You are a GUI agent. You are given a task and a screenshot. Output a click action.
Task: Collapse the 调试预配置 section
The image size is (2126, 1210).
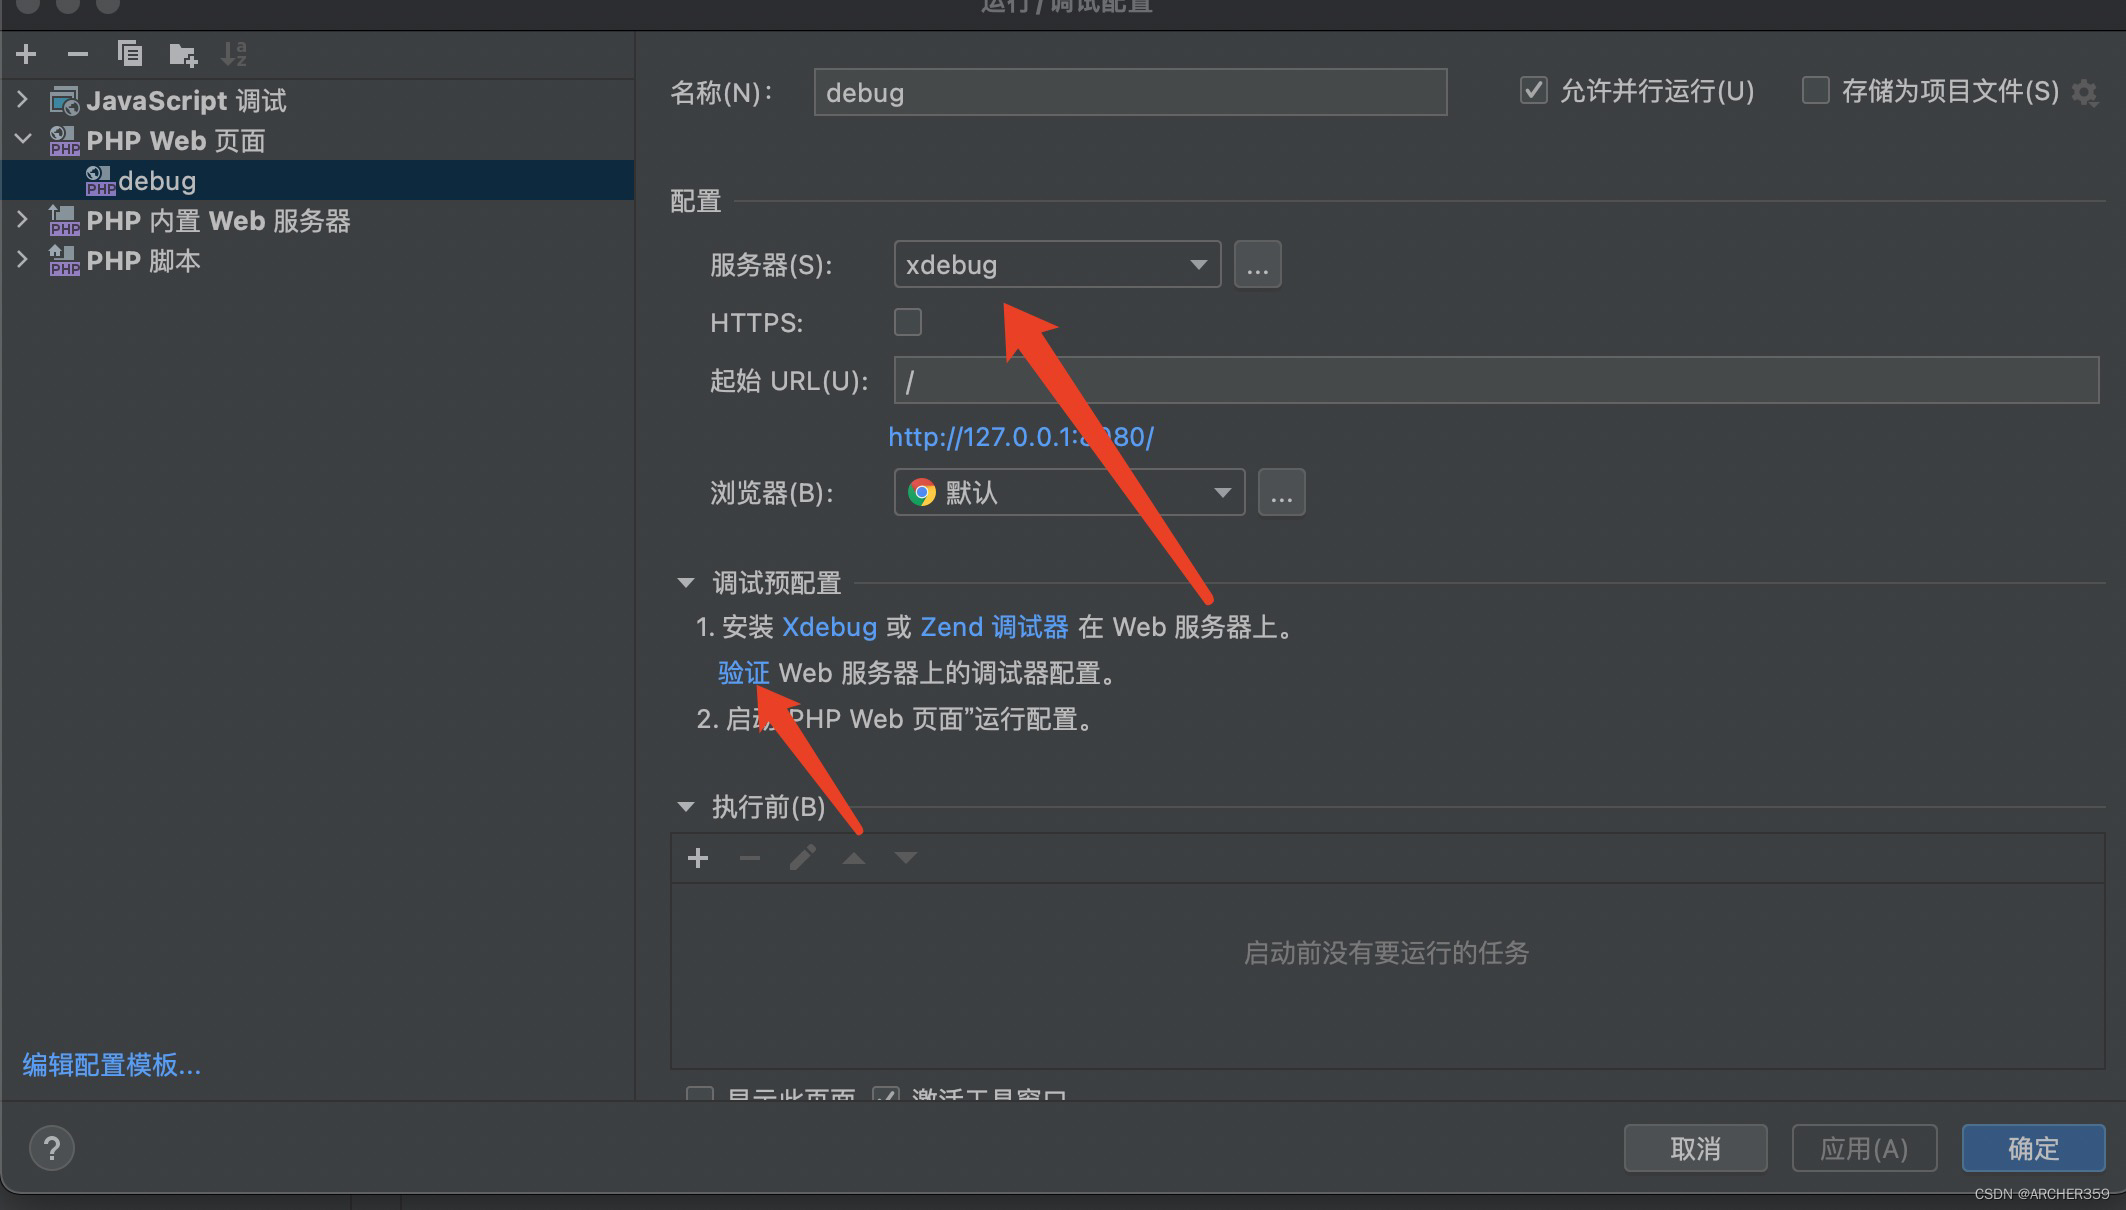click(686, 583)
